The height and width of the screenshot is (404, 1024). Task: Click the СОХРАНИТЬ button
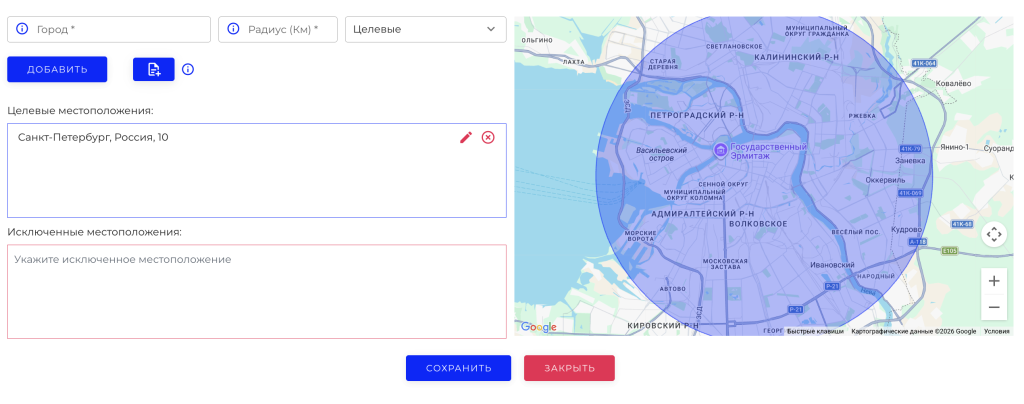click(x=458, y=368)
